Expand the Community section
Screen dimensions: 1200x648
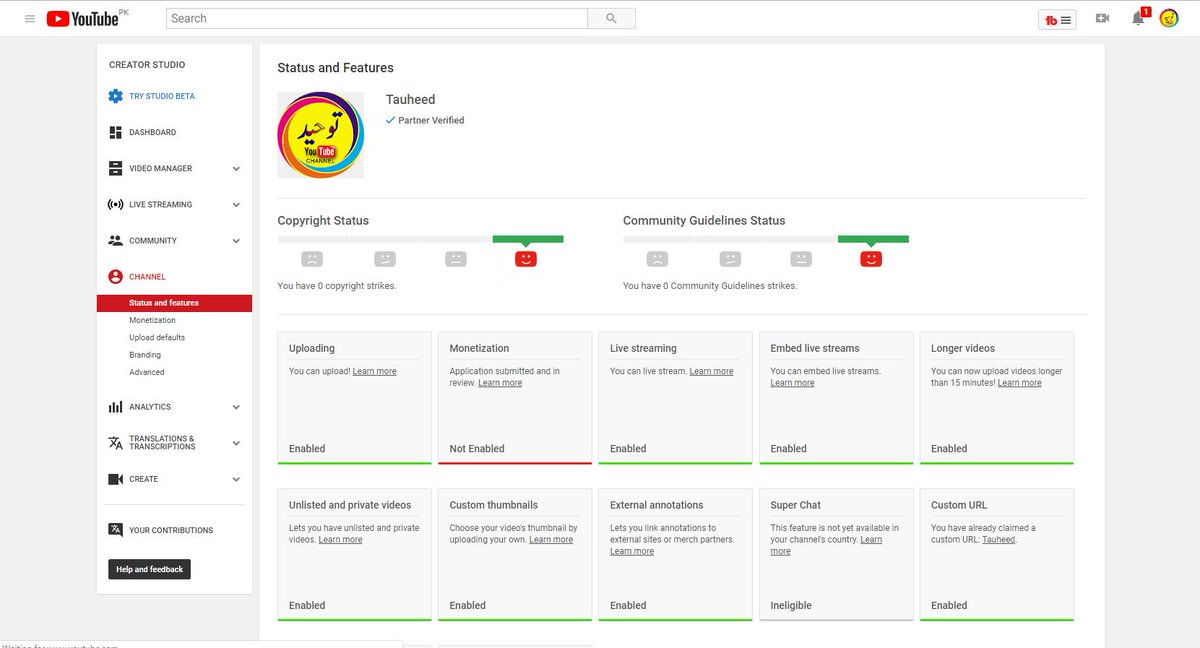tap(236, 241)
